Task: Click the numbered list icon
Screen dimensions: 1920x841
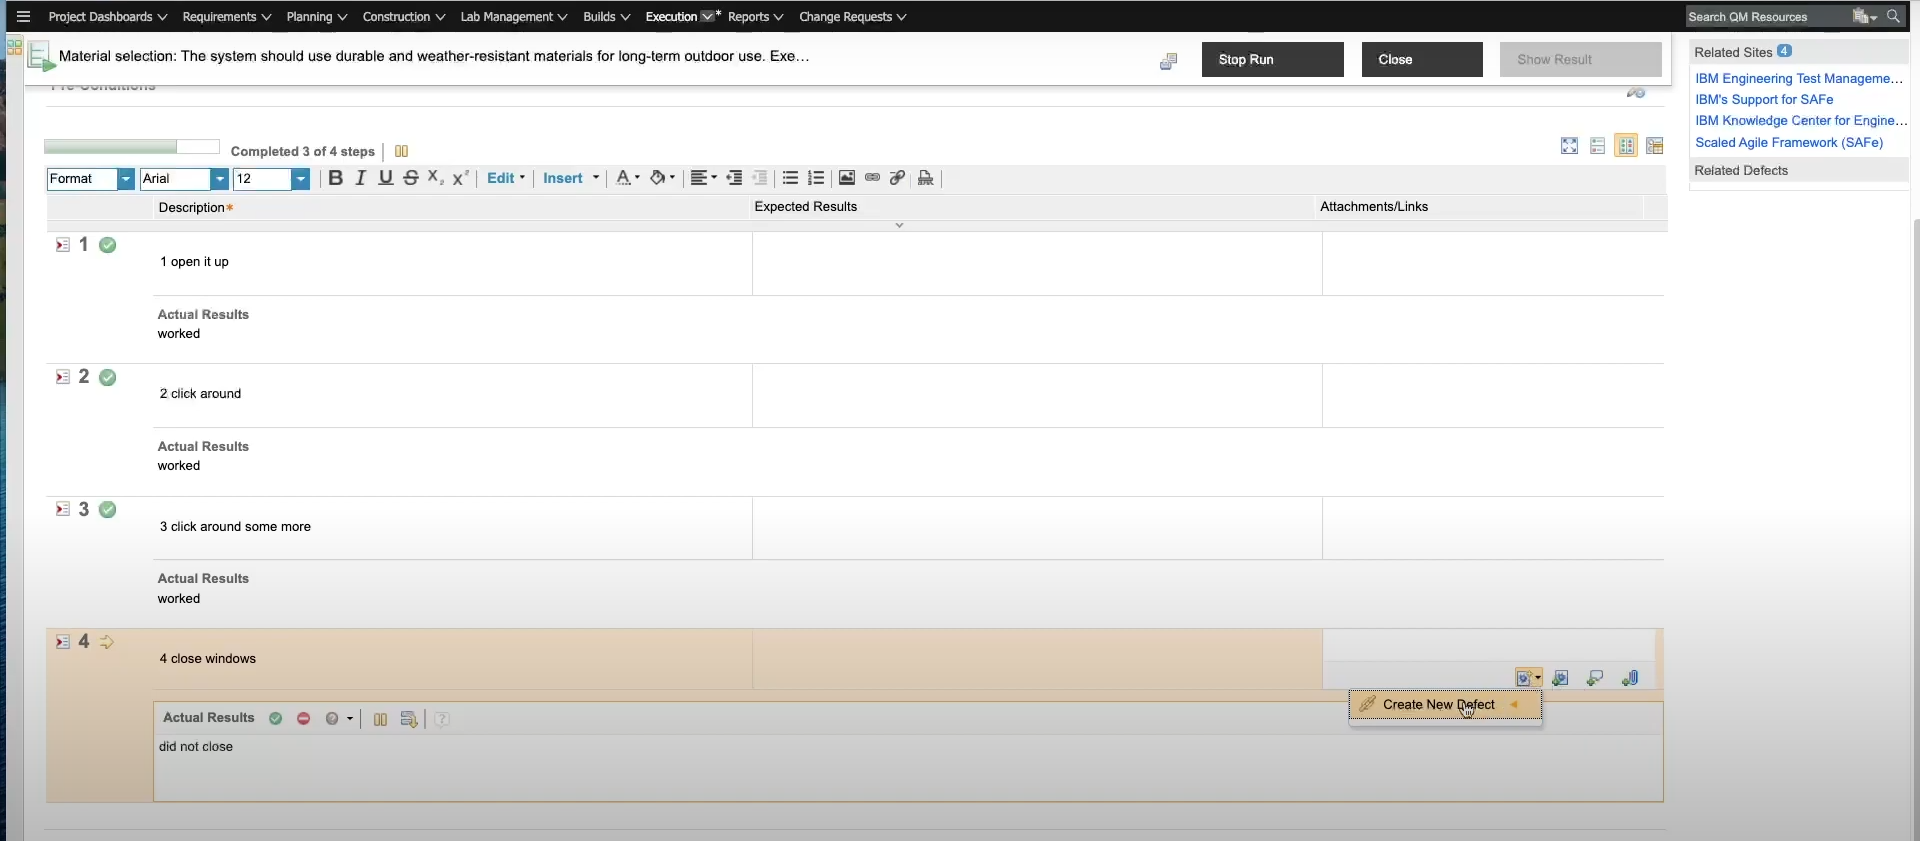Action: [816, 178]
